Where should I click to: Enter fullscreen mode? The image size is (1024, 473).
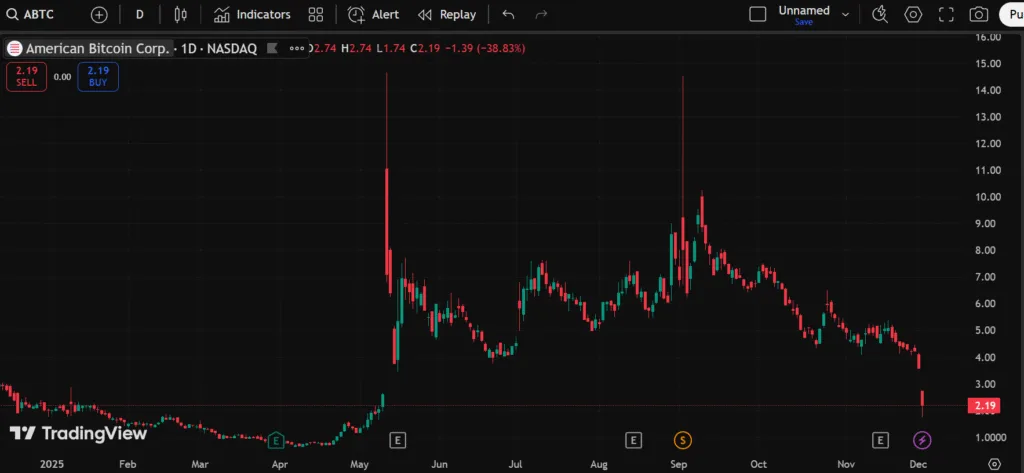[x=946, y=14]
